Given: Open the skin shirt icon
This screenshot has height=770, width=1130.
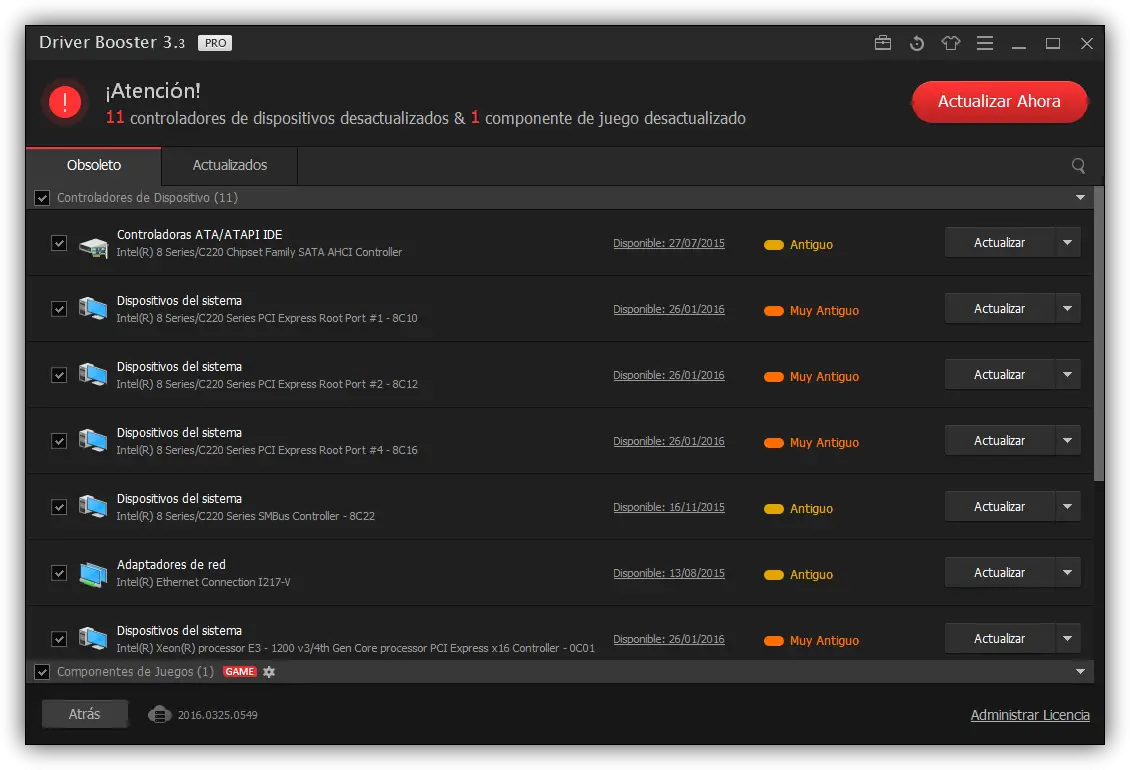Looking at the screenshot, I should (951, 43).
